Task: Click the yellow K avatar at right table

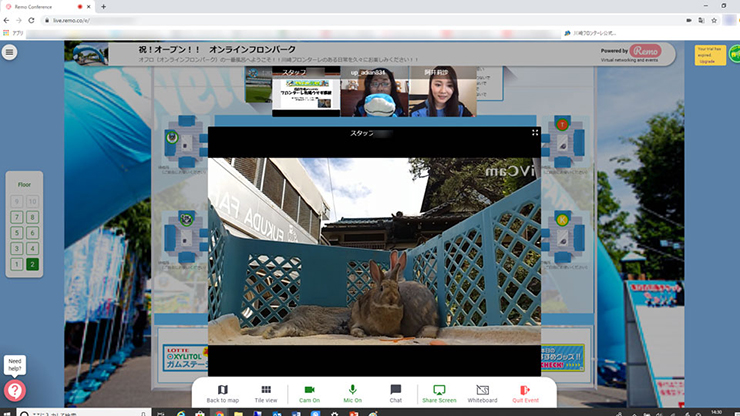Action: coord(562,220)
